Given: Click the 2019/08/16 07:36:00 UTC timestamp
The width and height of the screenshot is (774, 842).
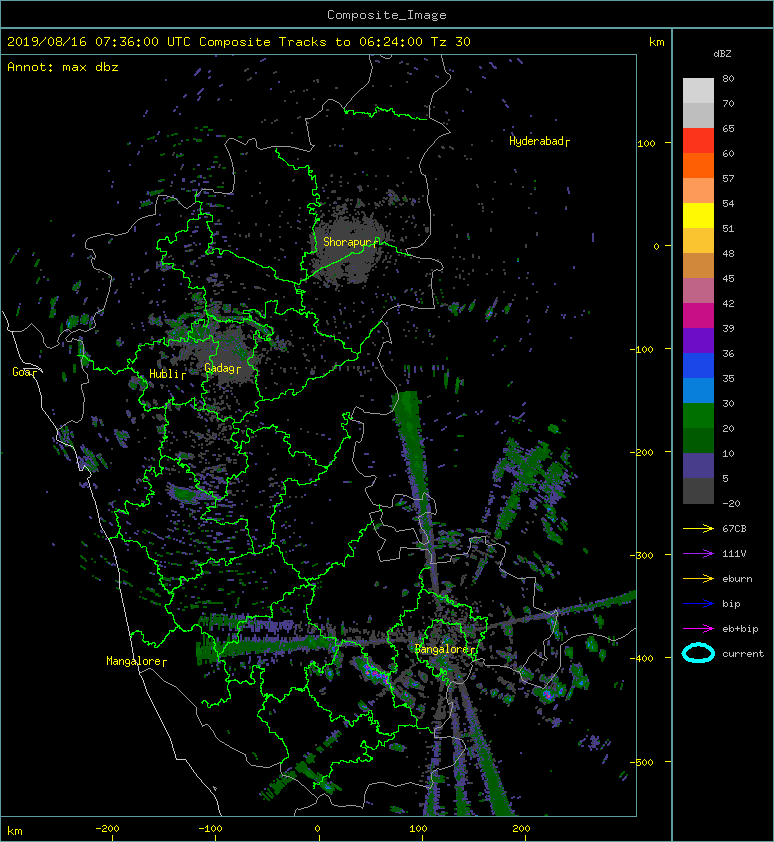Looking at the screenshot, I should click(x=98, y=42).
